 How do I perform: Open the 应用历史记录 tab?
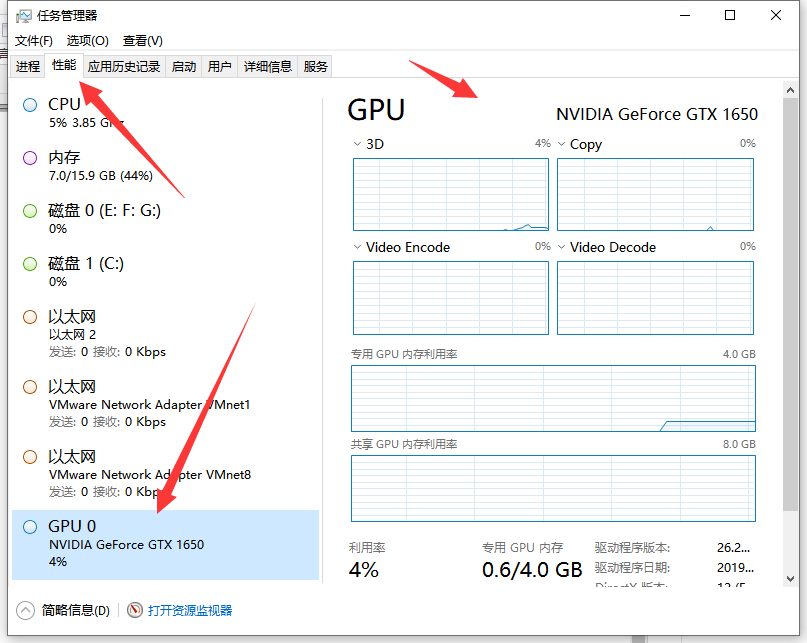coord(123,67)
